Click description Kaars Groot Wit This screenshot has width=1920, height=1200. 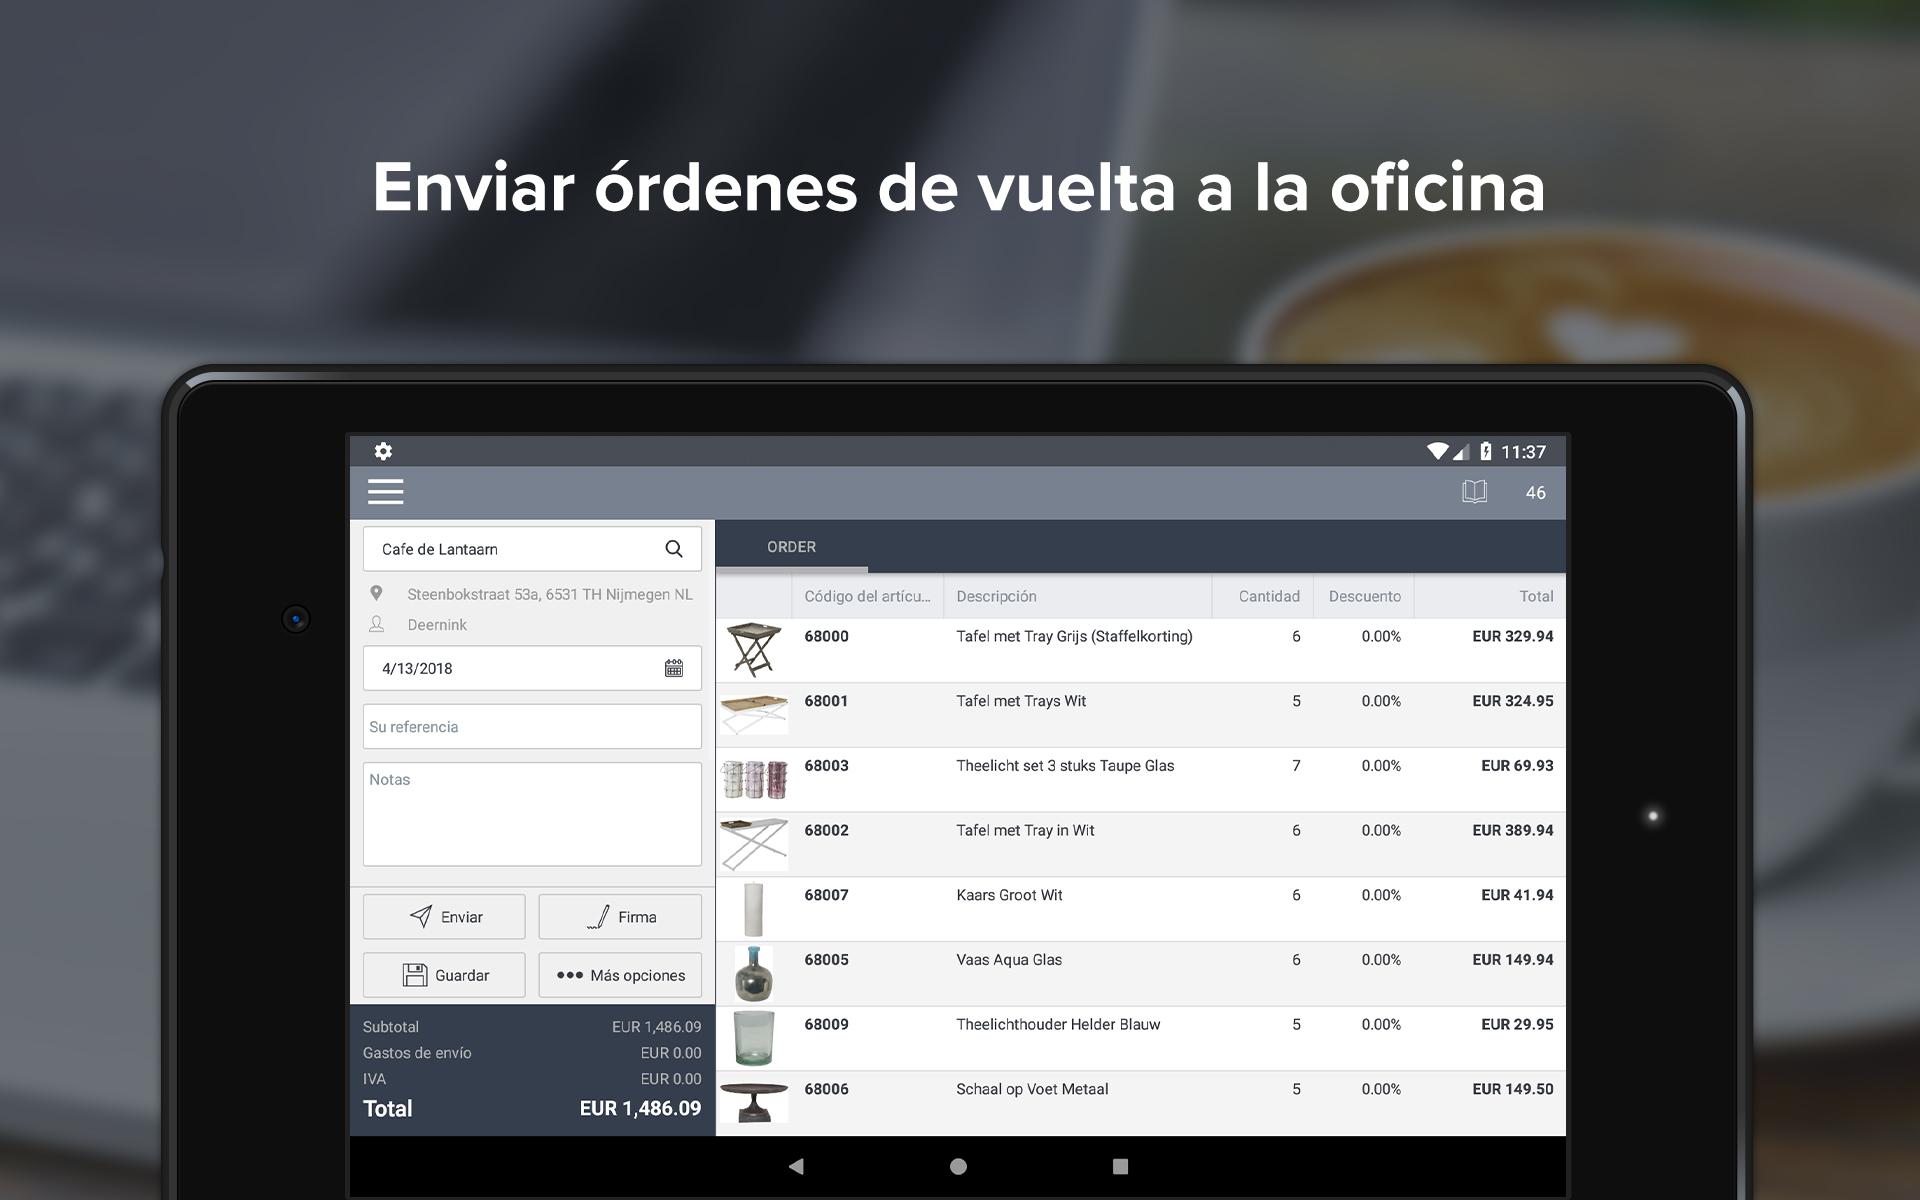(1009, 895)
